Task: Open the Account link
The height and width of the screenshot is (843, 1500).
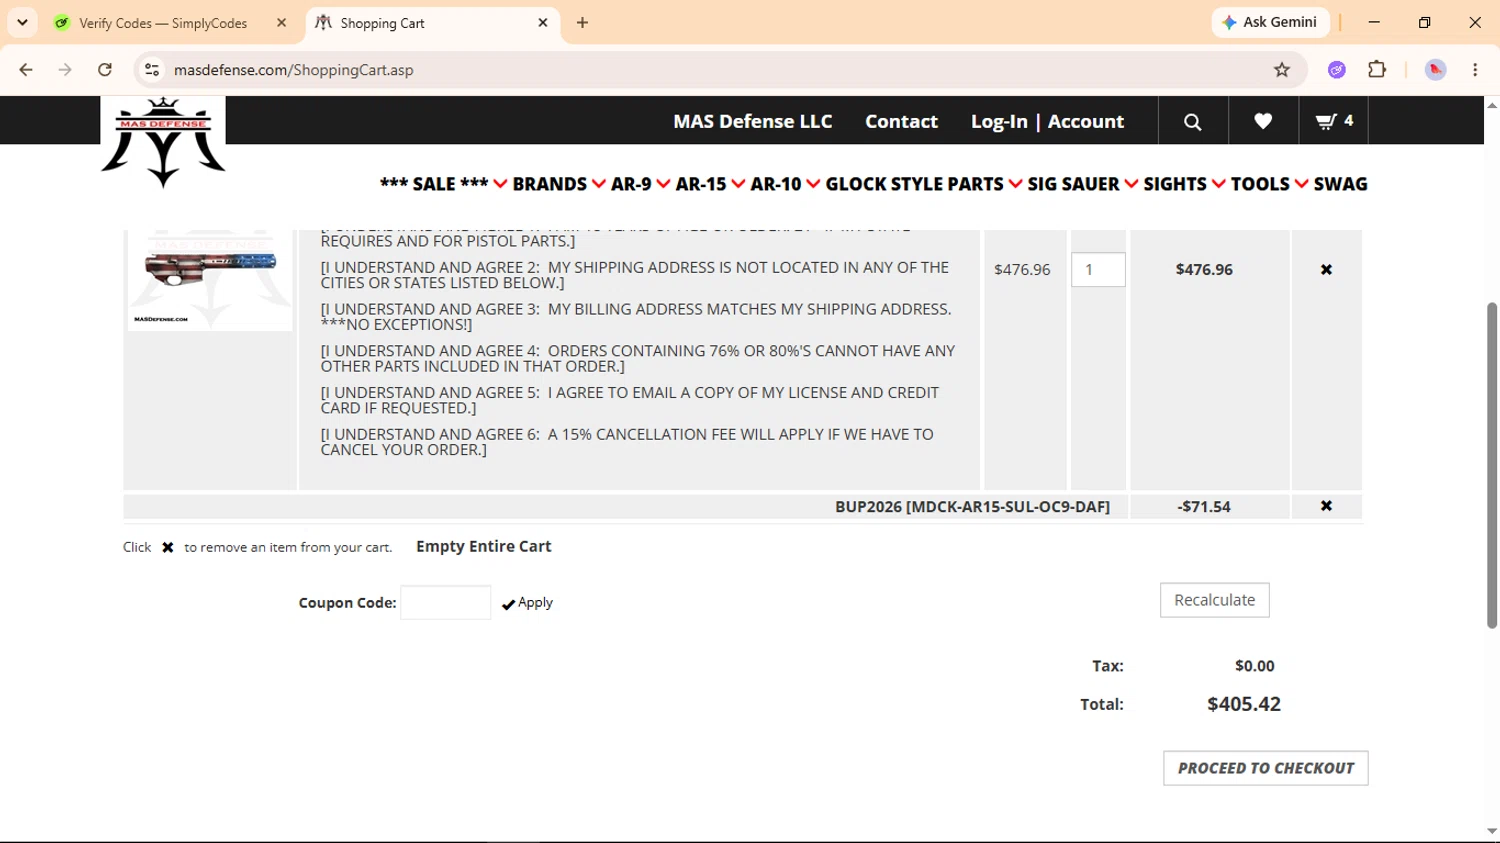Action: tap(1086, 121)
